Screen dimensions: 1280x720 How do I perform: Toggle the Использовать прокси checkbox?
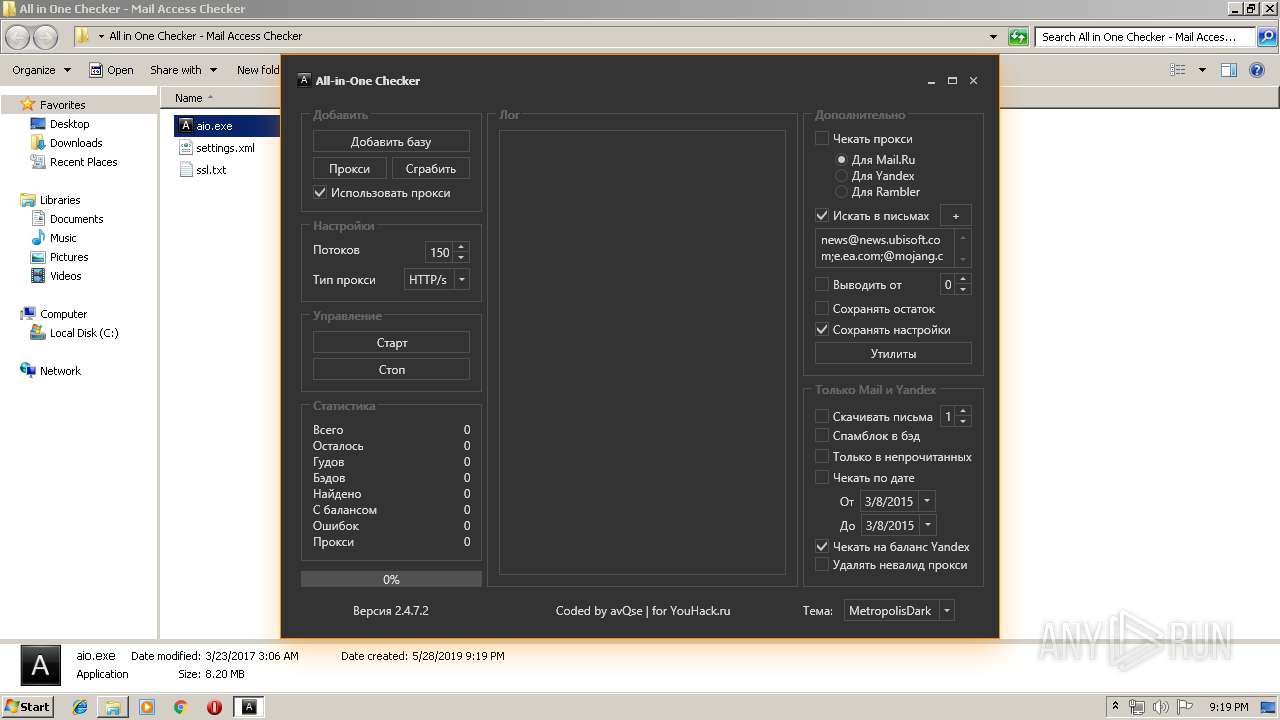(320, 193)
